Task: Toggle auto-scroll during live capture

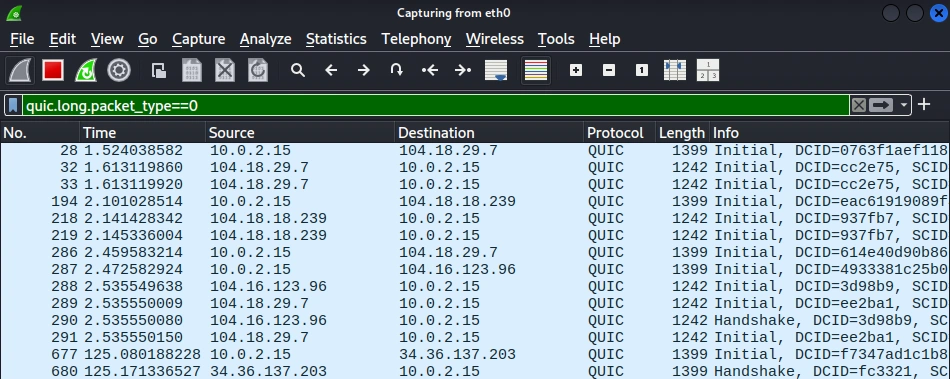Action: pos(496,71)
